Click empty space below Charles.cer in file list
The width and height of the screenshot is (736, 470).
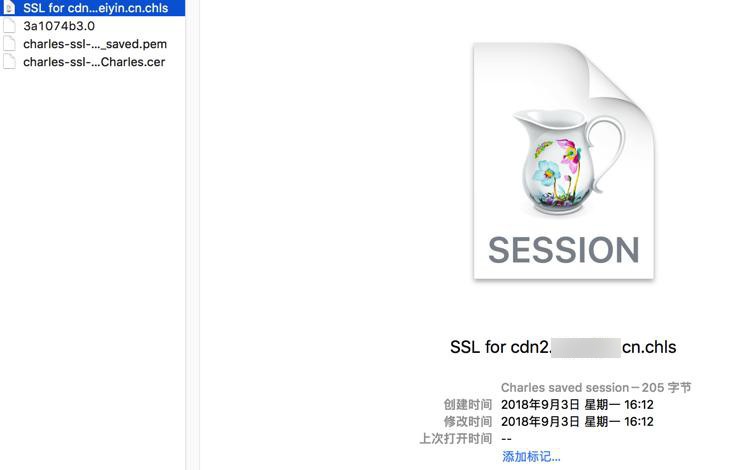(x=92, y=268)
